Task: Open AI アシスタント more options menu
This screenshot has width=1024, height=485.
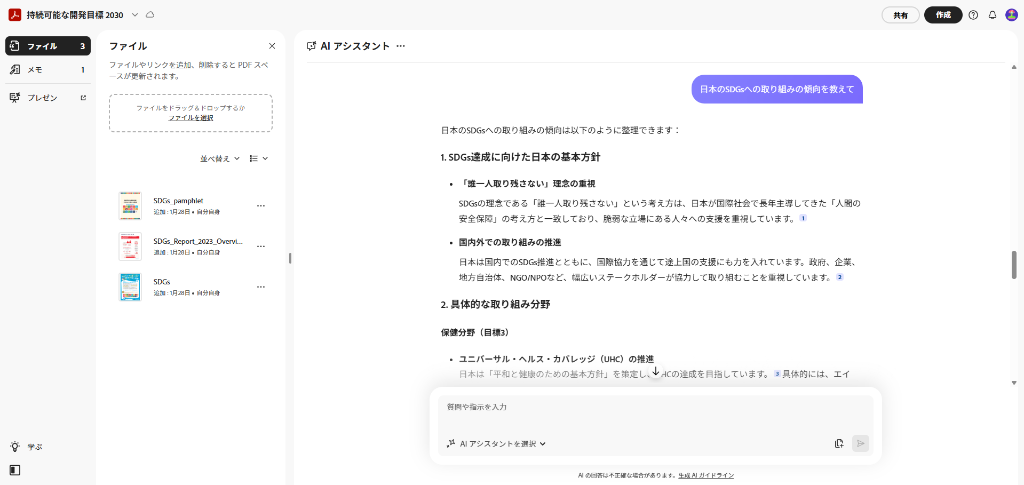Action: click(x=400, y=46)
